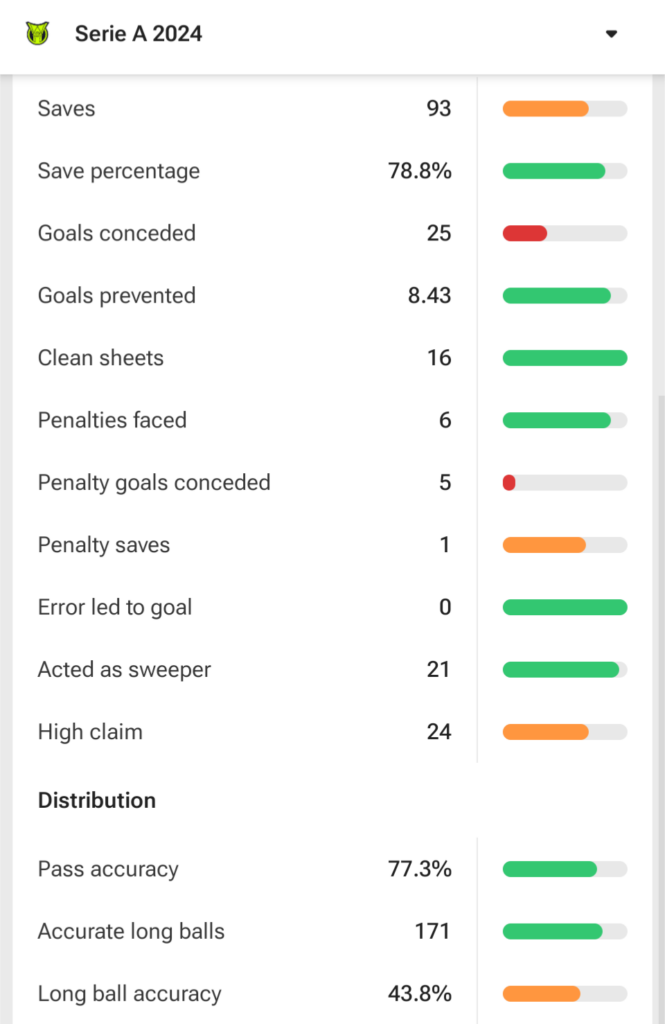The width and height of the screenshot is (665, 1024).
Task: Select the Pass accuracy row label
Action: tap(108, 869)
